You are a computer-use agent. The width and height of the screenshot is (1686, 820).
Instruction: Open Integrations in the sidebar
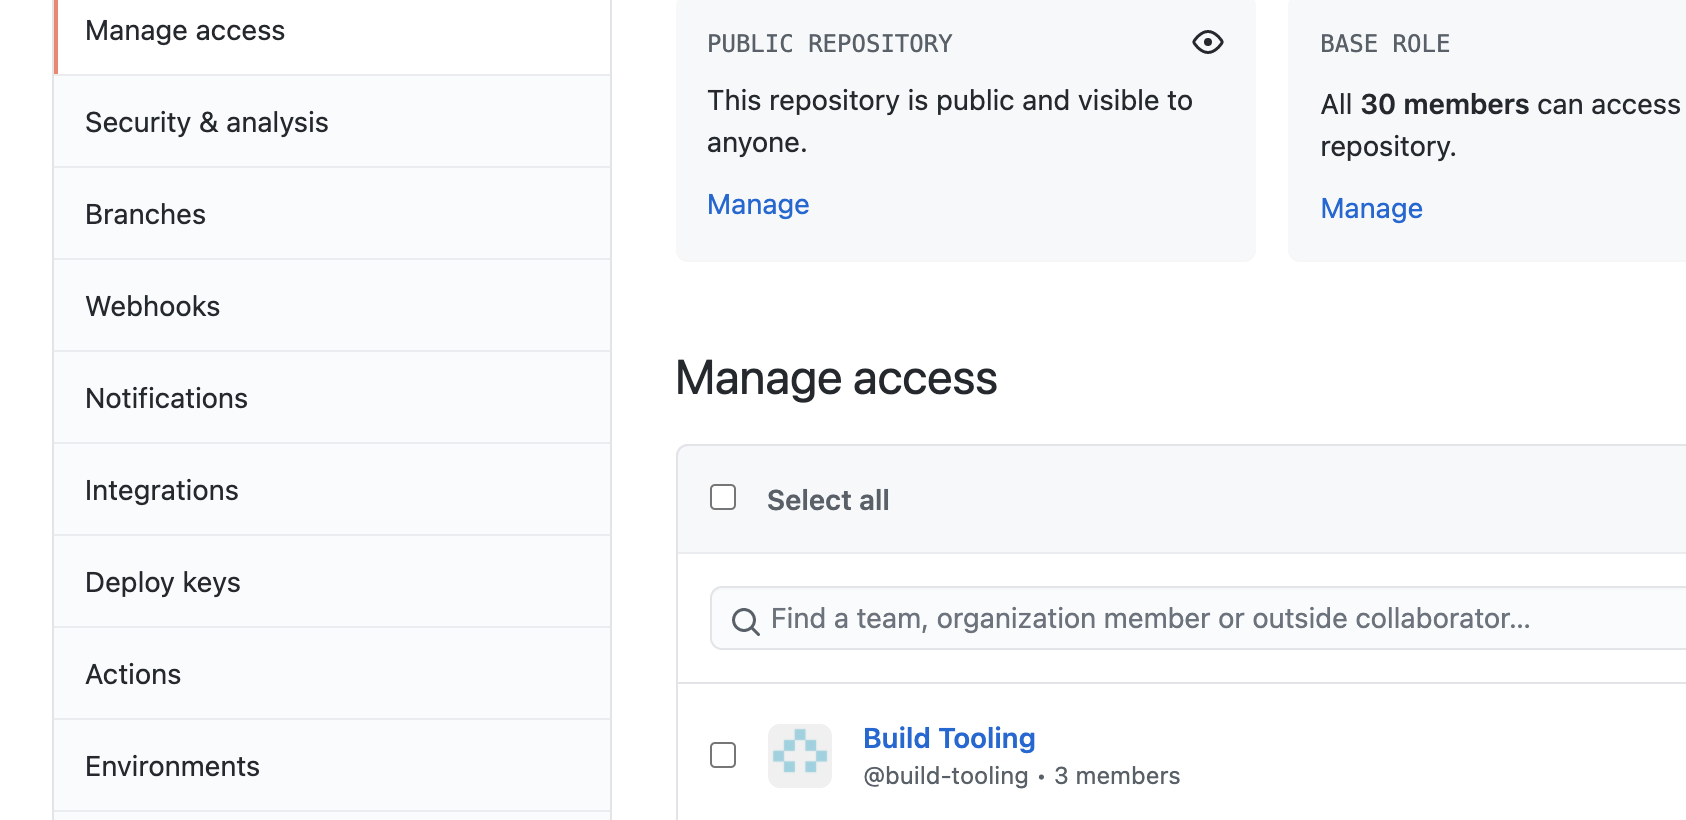click(162, 490)
